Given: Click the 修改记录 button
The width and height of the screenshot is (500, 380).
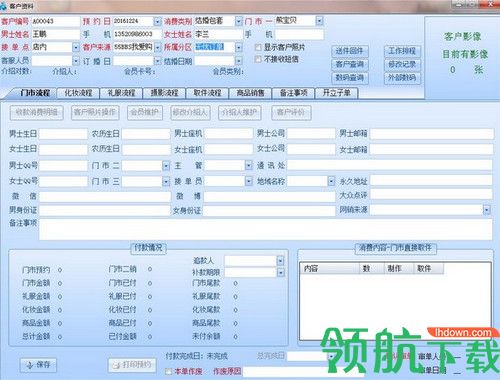Looking at the screenshot, I should [402, 64].
